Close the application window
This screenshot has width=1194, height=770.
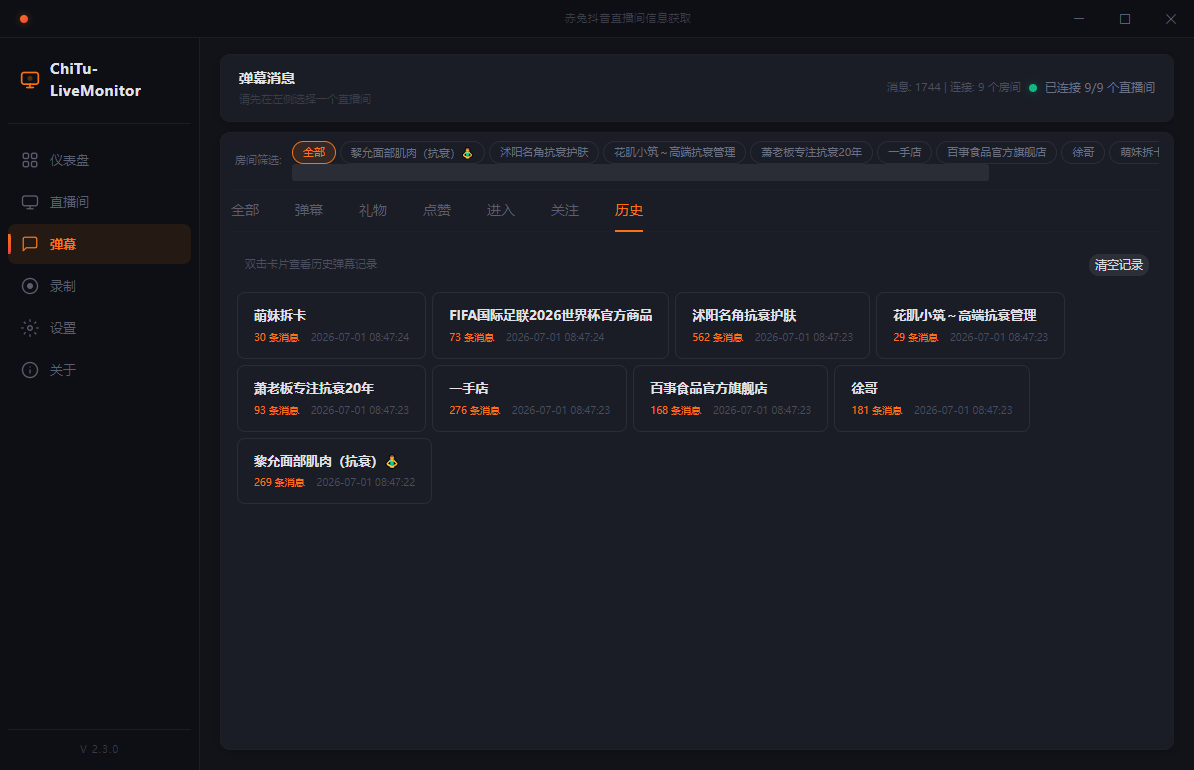point(1170,19)
